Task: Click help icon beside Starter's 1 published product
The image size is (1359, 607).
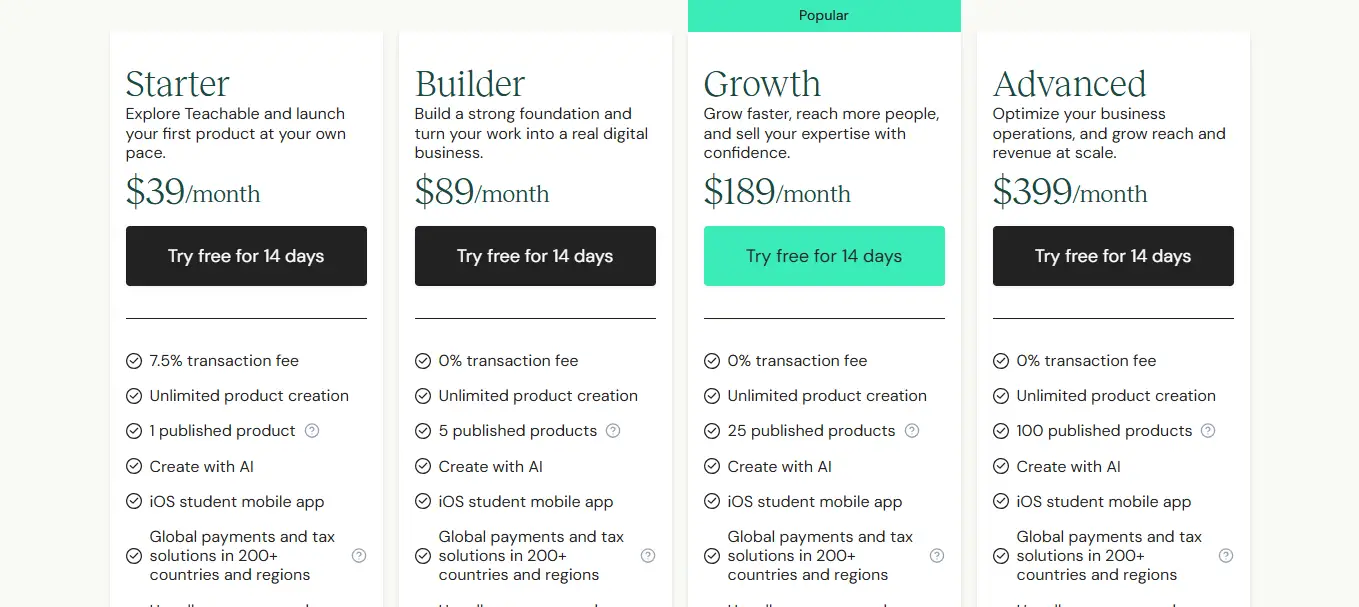Action: [x=312, y=431]
